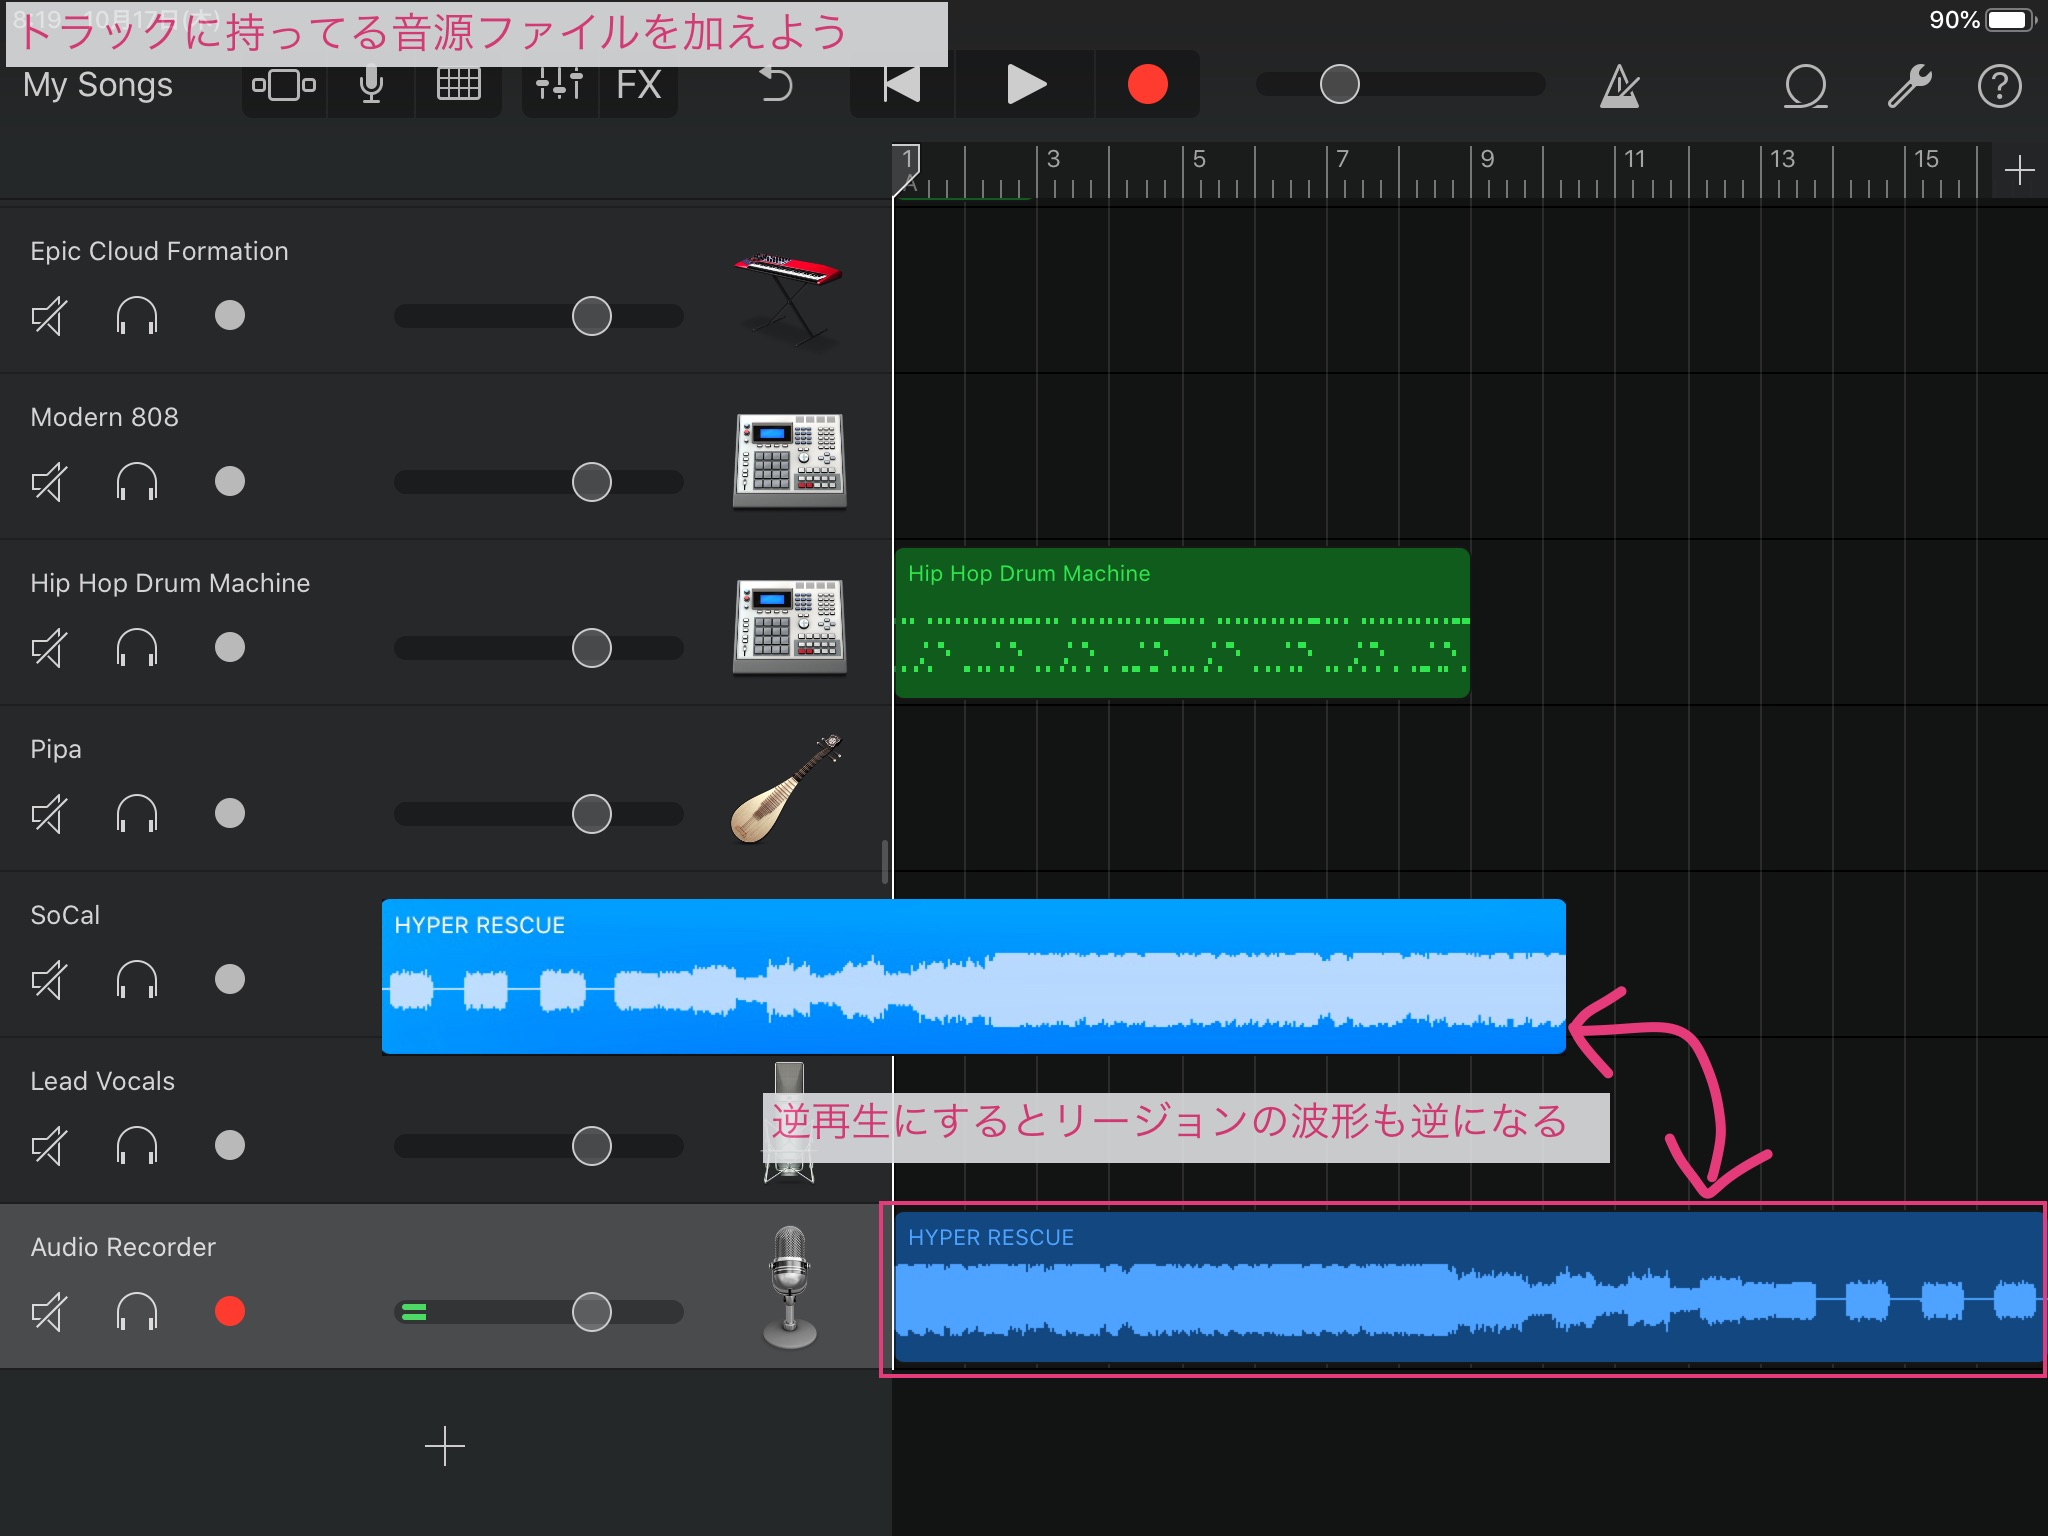Solo the Pipa track
2048x1536 pixels.
click(x=137, y=814)
